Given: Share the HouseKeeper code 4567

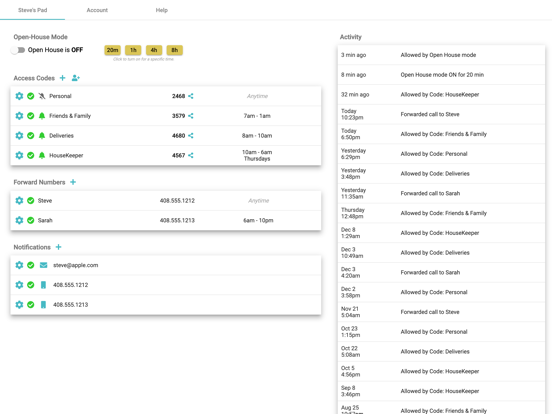Looking at the screenshot, I should coord(191,155).
